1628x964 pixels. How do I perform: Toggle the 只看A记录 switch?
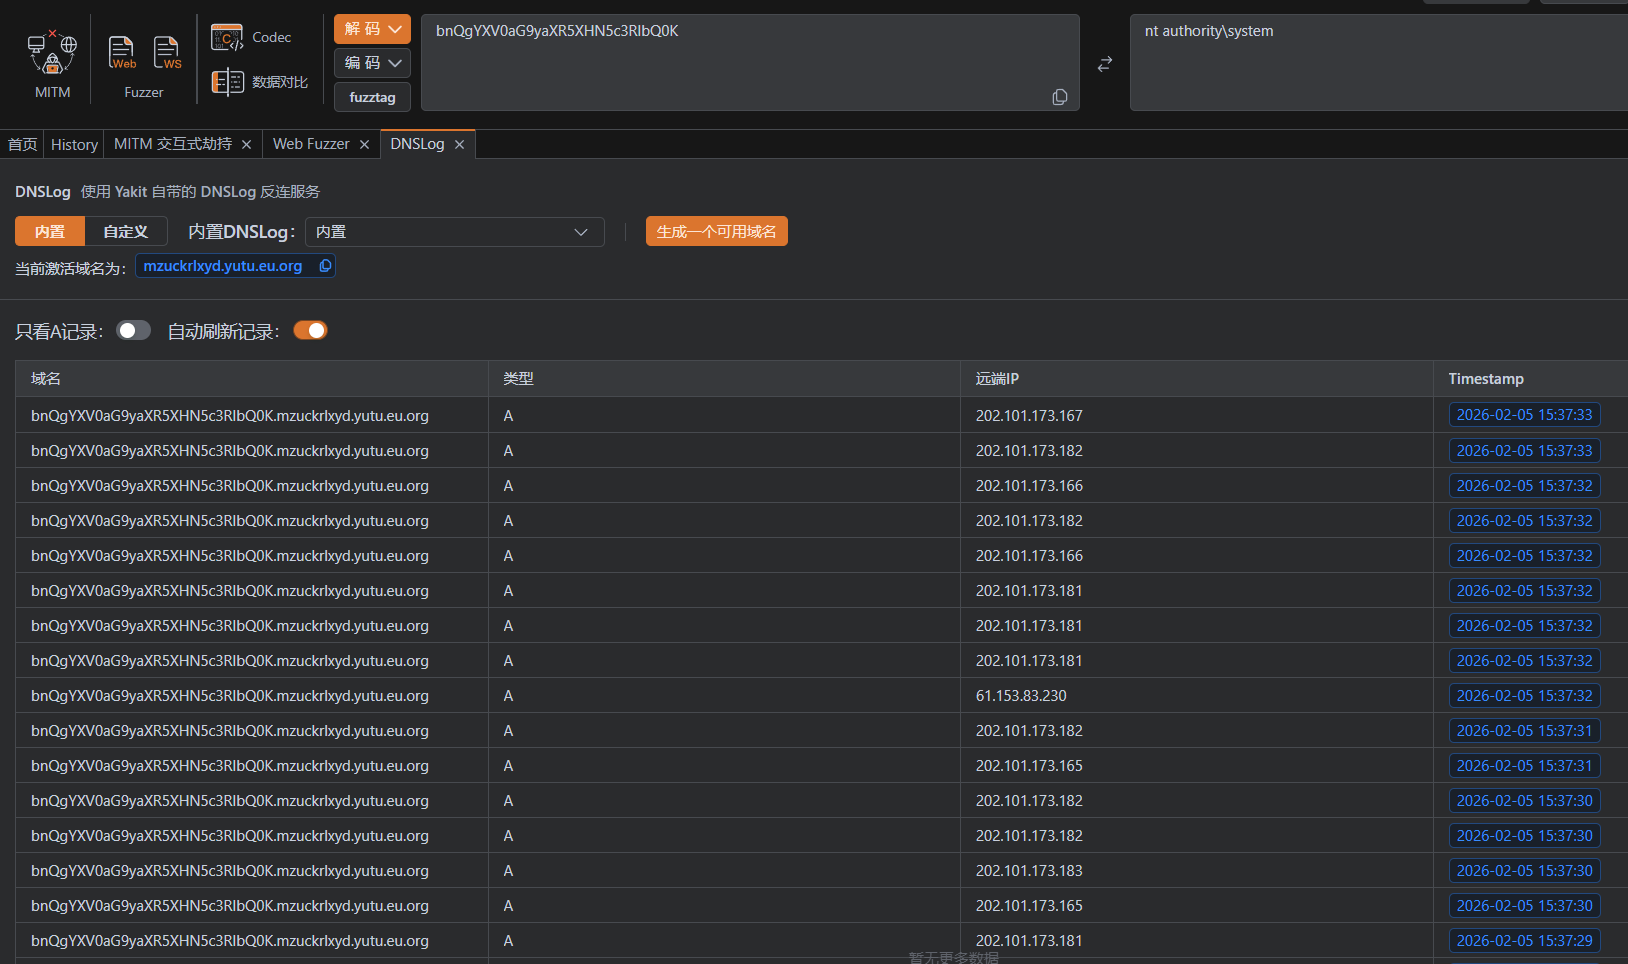[x=133, y=331]
